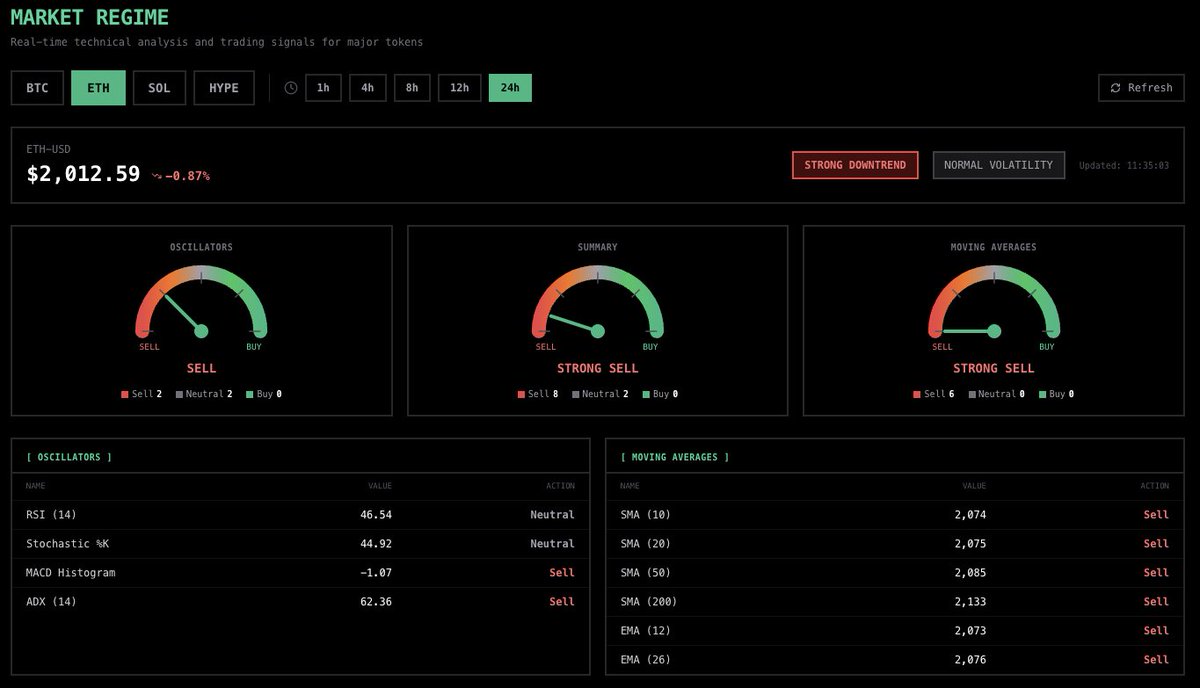1200x688 pixels.
Task: Click the Sell action for SMA (200)
Action: point(1156,602)
